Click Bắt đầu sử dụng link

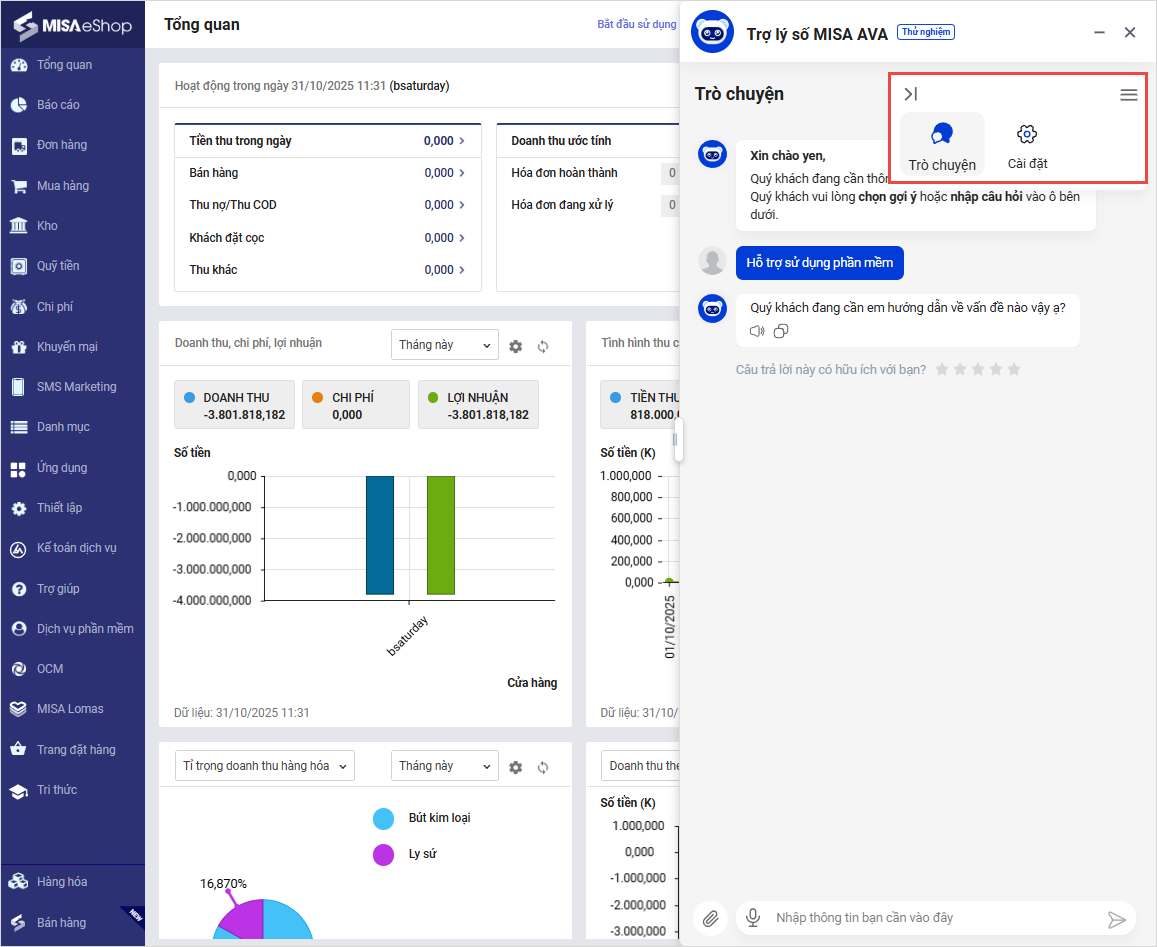click(636, 24)
